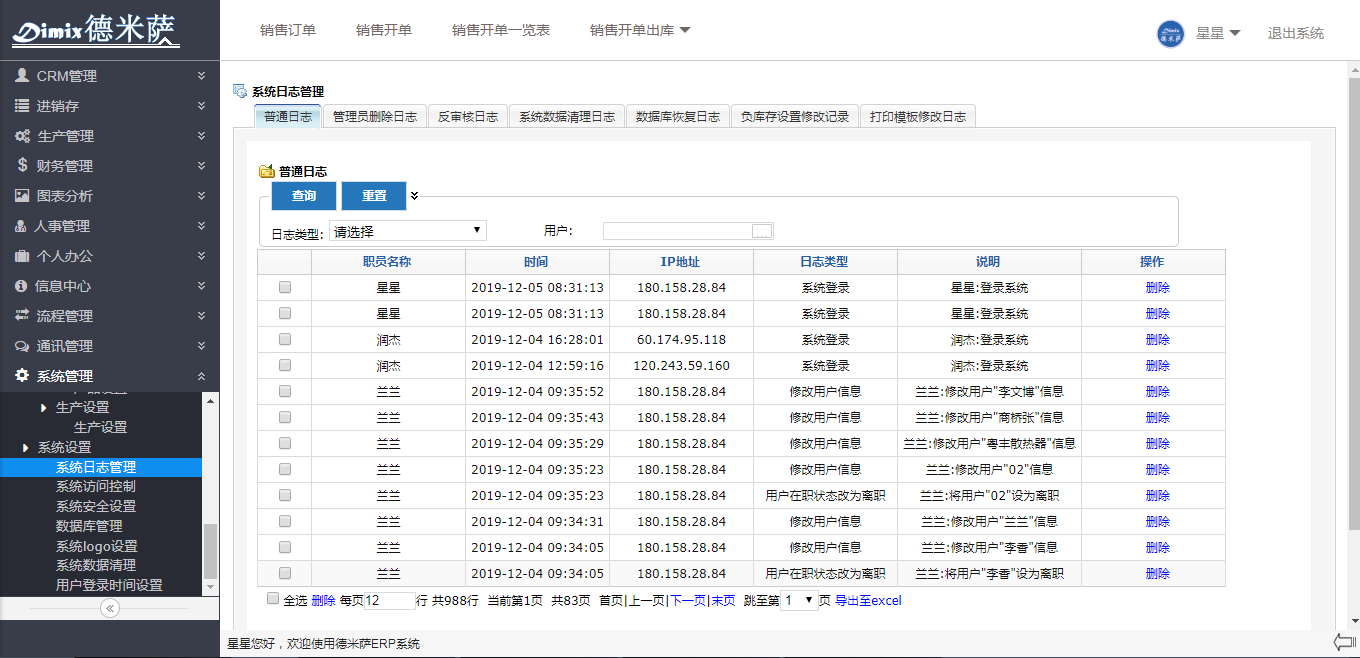The image size is (1360, 658).
Task: Open the 数据库恢复日志 tab
Action: [x=678, y=117]
